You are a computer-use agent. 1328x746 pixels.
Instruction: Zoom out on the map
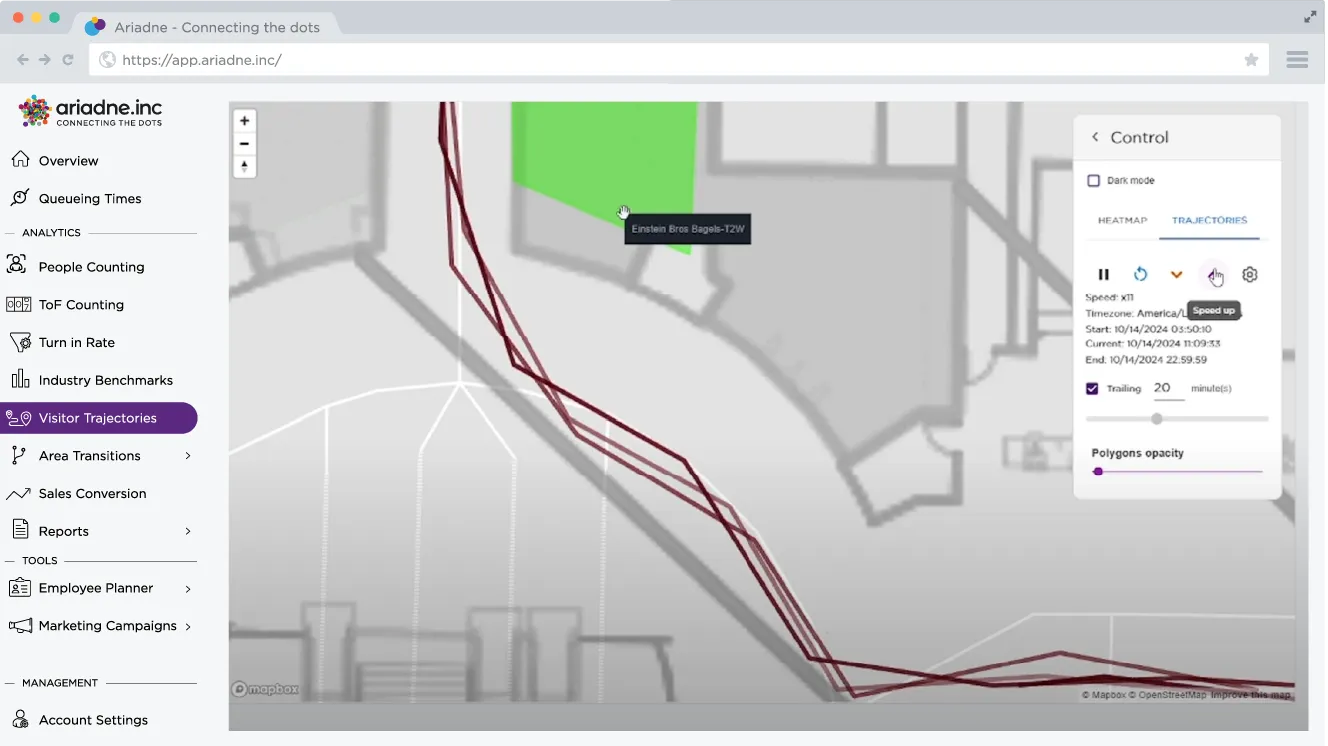[x=244, y=144]
